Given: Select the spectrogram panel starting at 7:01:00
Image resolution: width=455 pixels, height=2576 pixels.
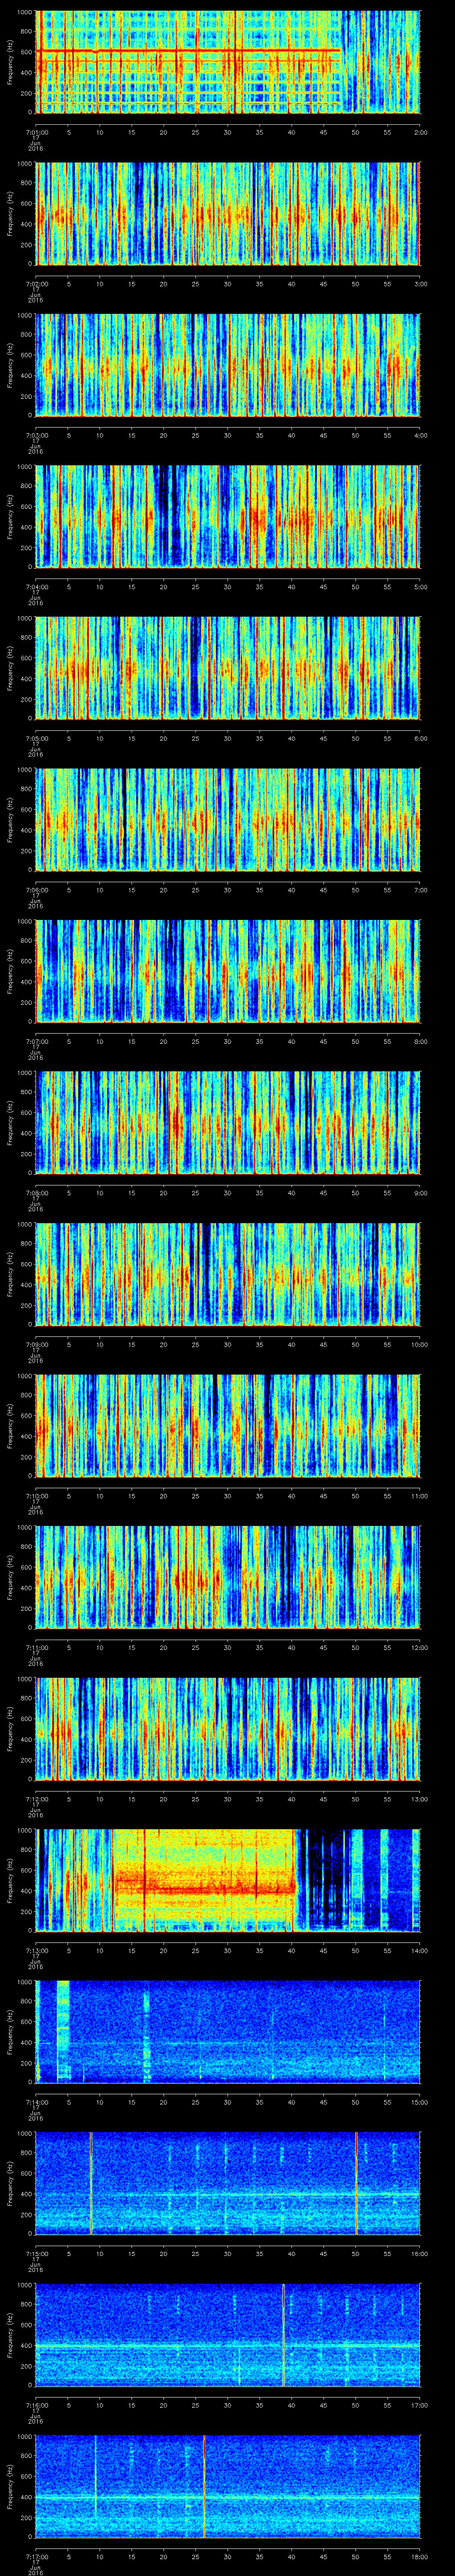Looking at the screenshot, I should [x=227, y=62].
